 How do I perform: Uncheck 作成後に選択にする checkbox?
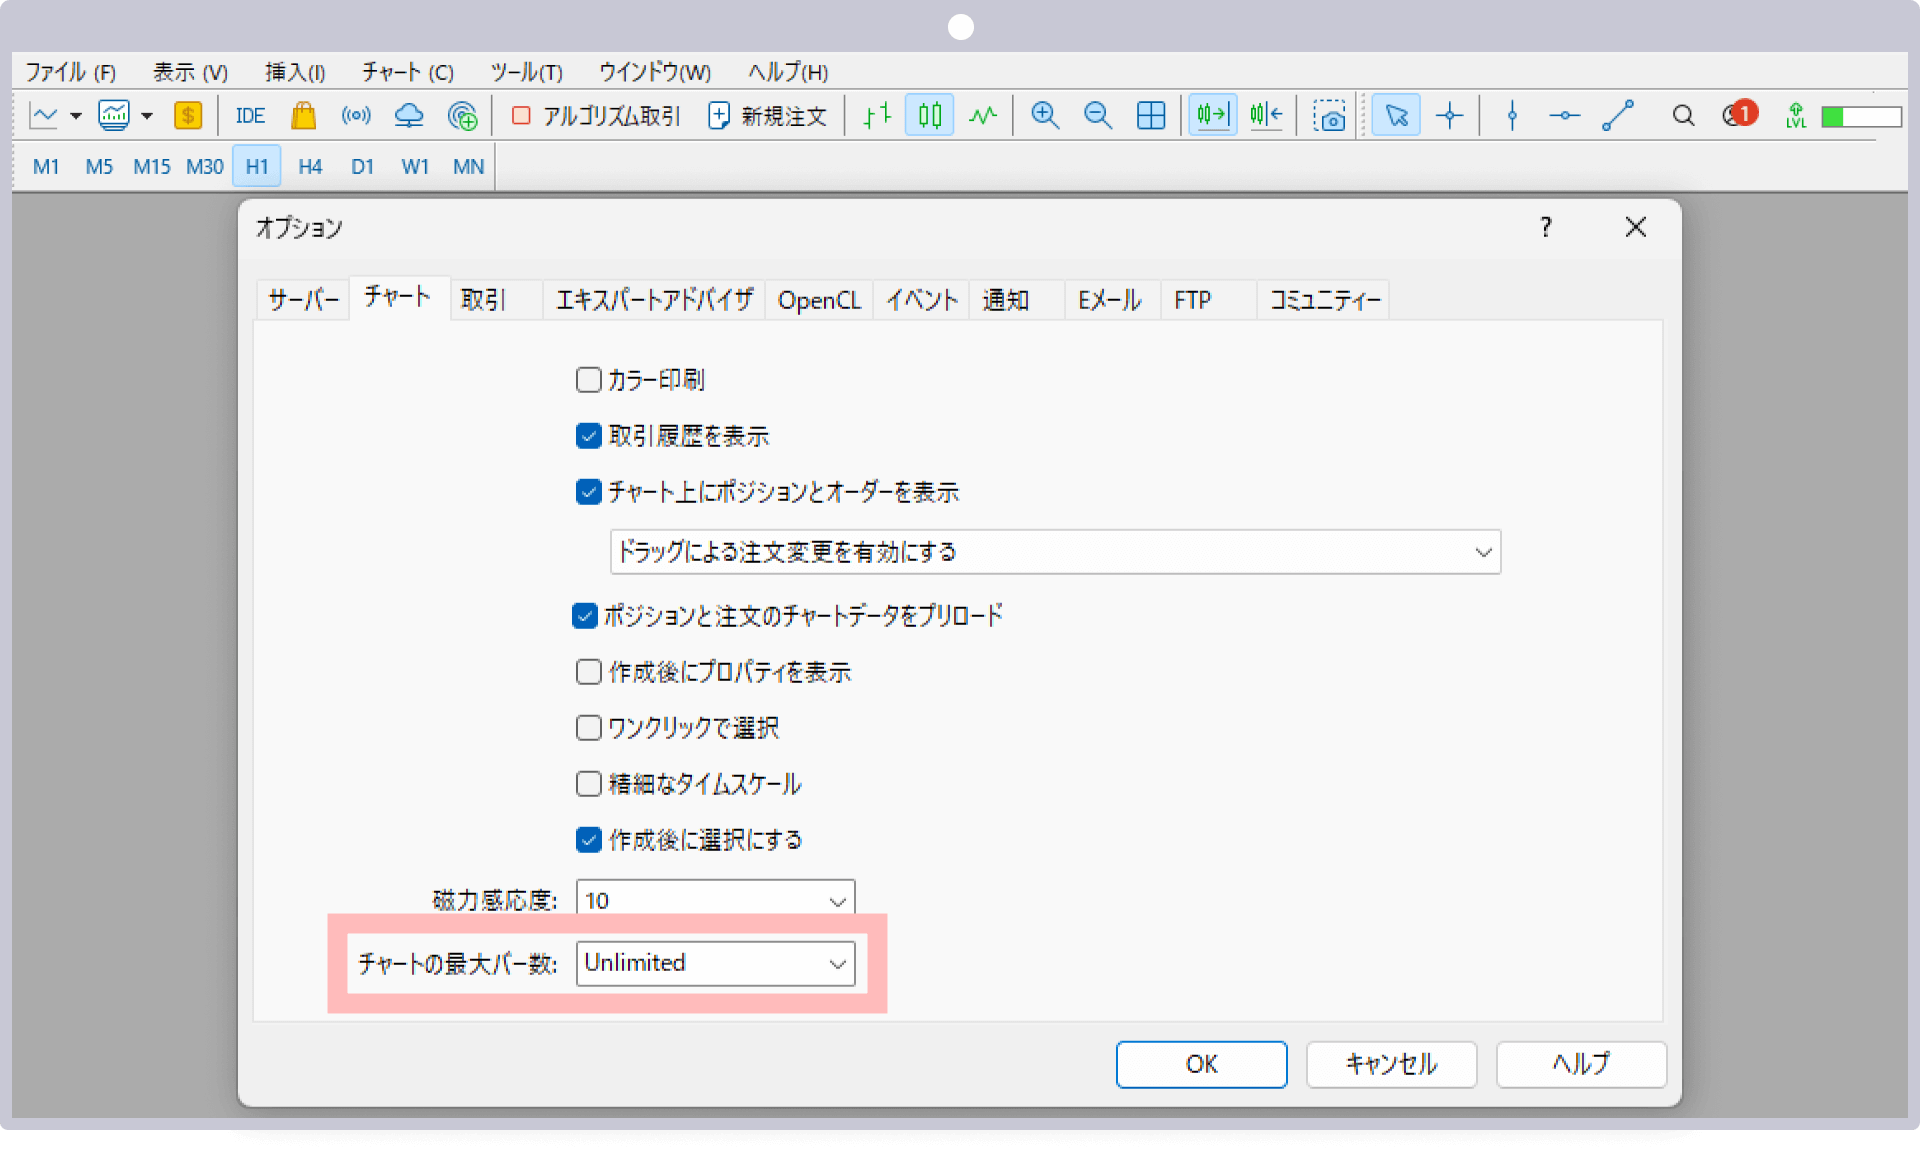pos(588,840)
